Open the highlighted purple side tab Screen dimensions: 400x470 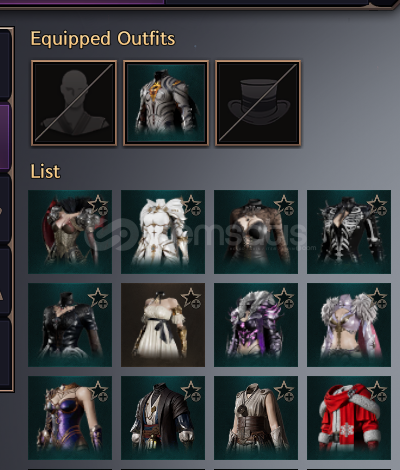[x=5, y=137]
